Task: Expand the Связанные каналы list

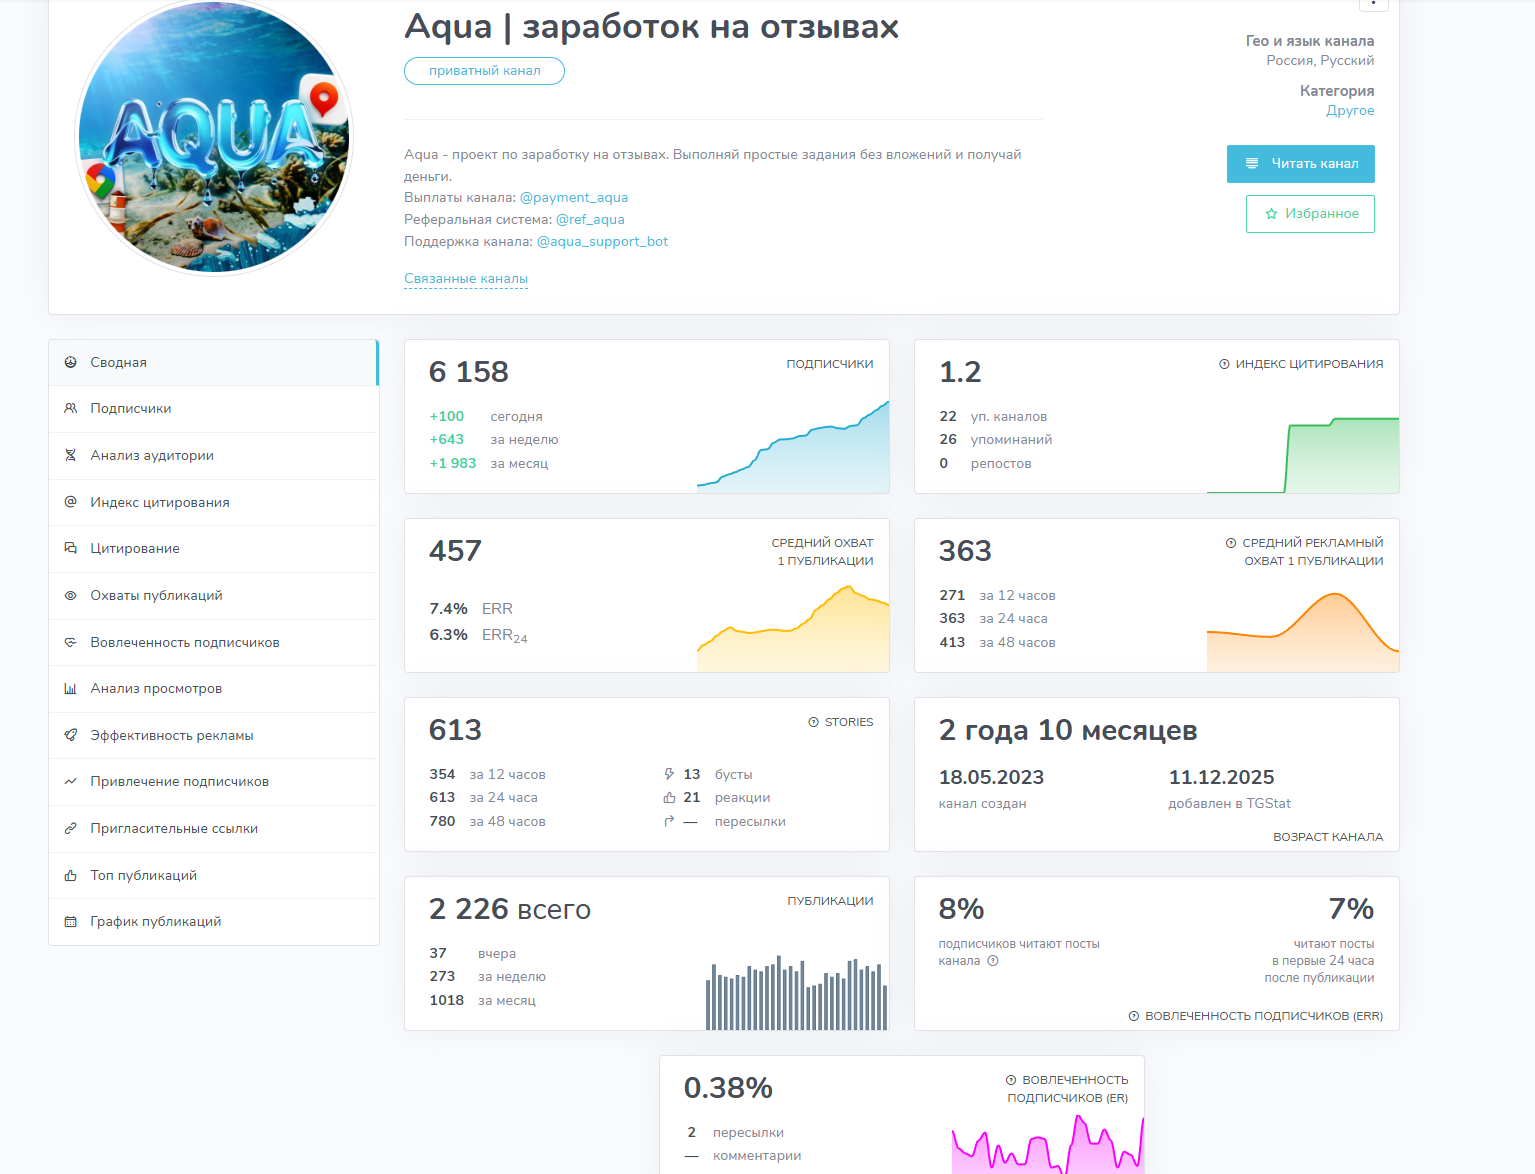Action: tap(466, 279)
